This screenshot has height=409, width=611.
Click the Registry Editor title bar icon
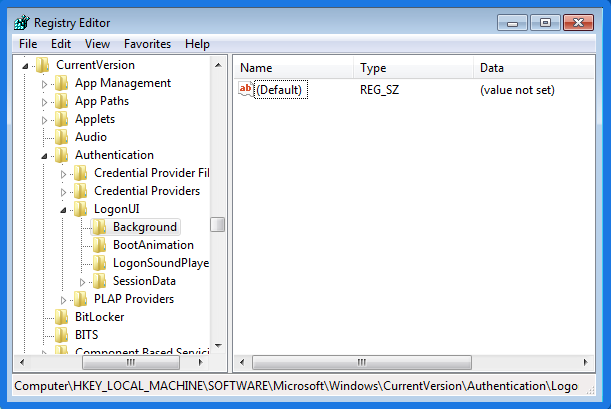tap(22, 23)
